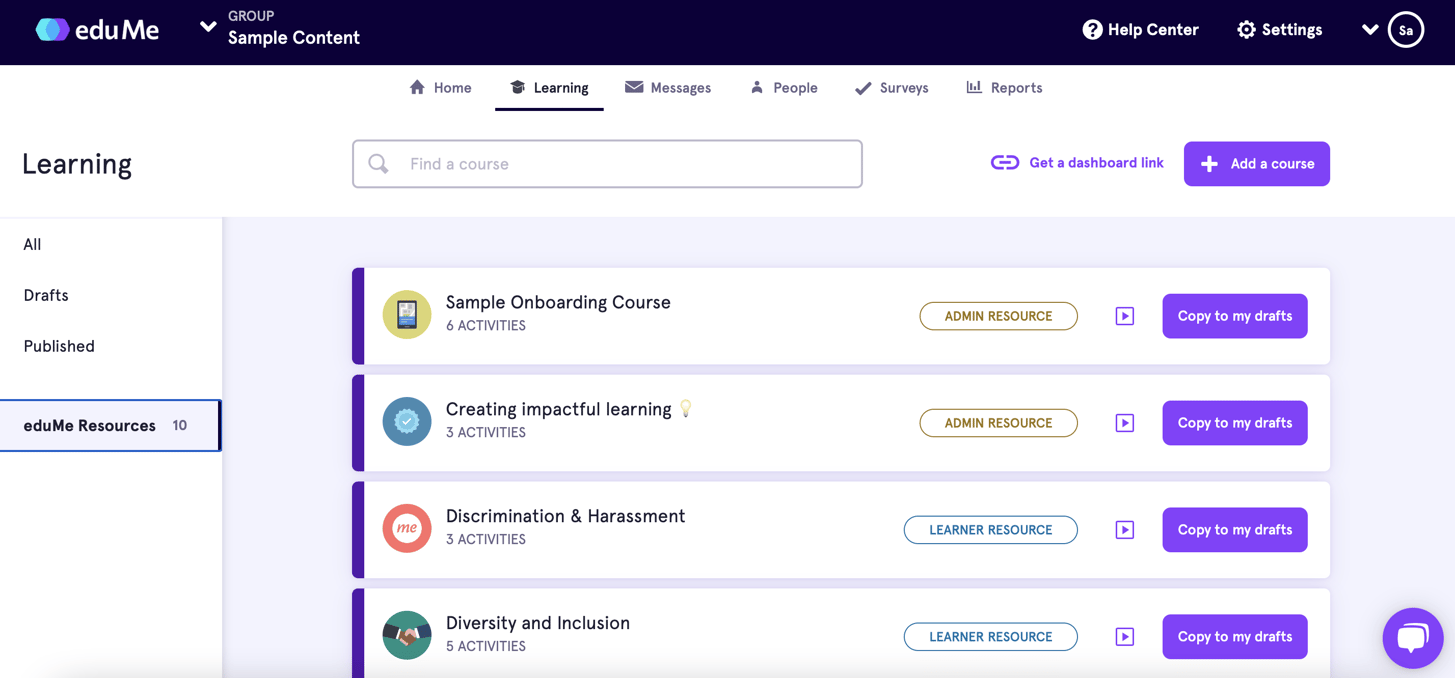The image size is (1455, 678).
Task: Preview the Sample Onboarding Course
Action: [1124, 316]
